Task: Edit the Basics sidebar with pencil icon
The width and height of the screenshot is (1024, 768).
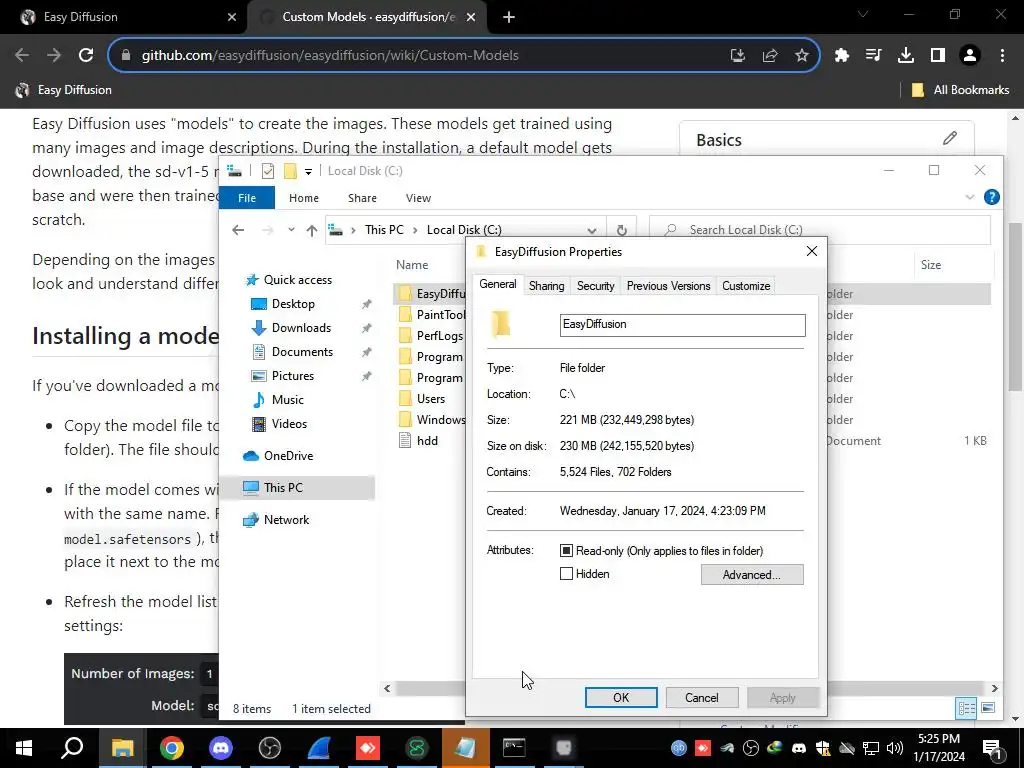Action: click(950, 138)
